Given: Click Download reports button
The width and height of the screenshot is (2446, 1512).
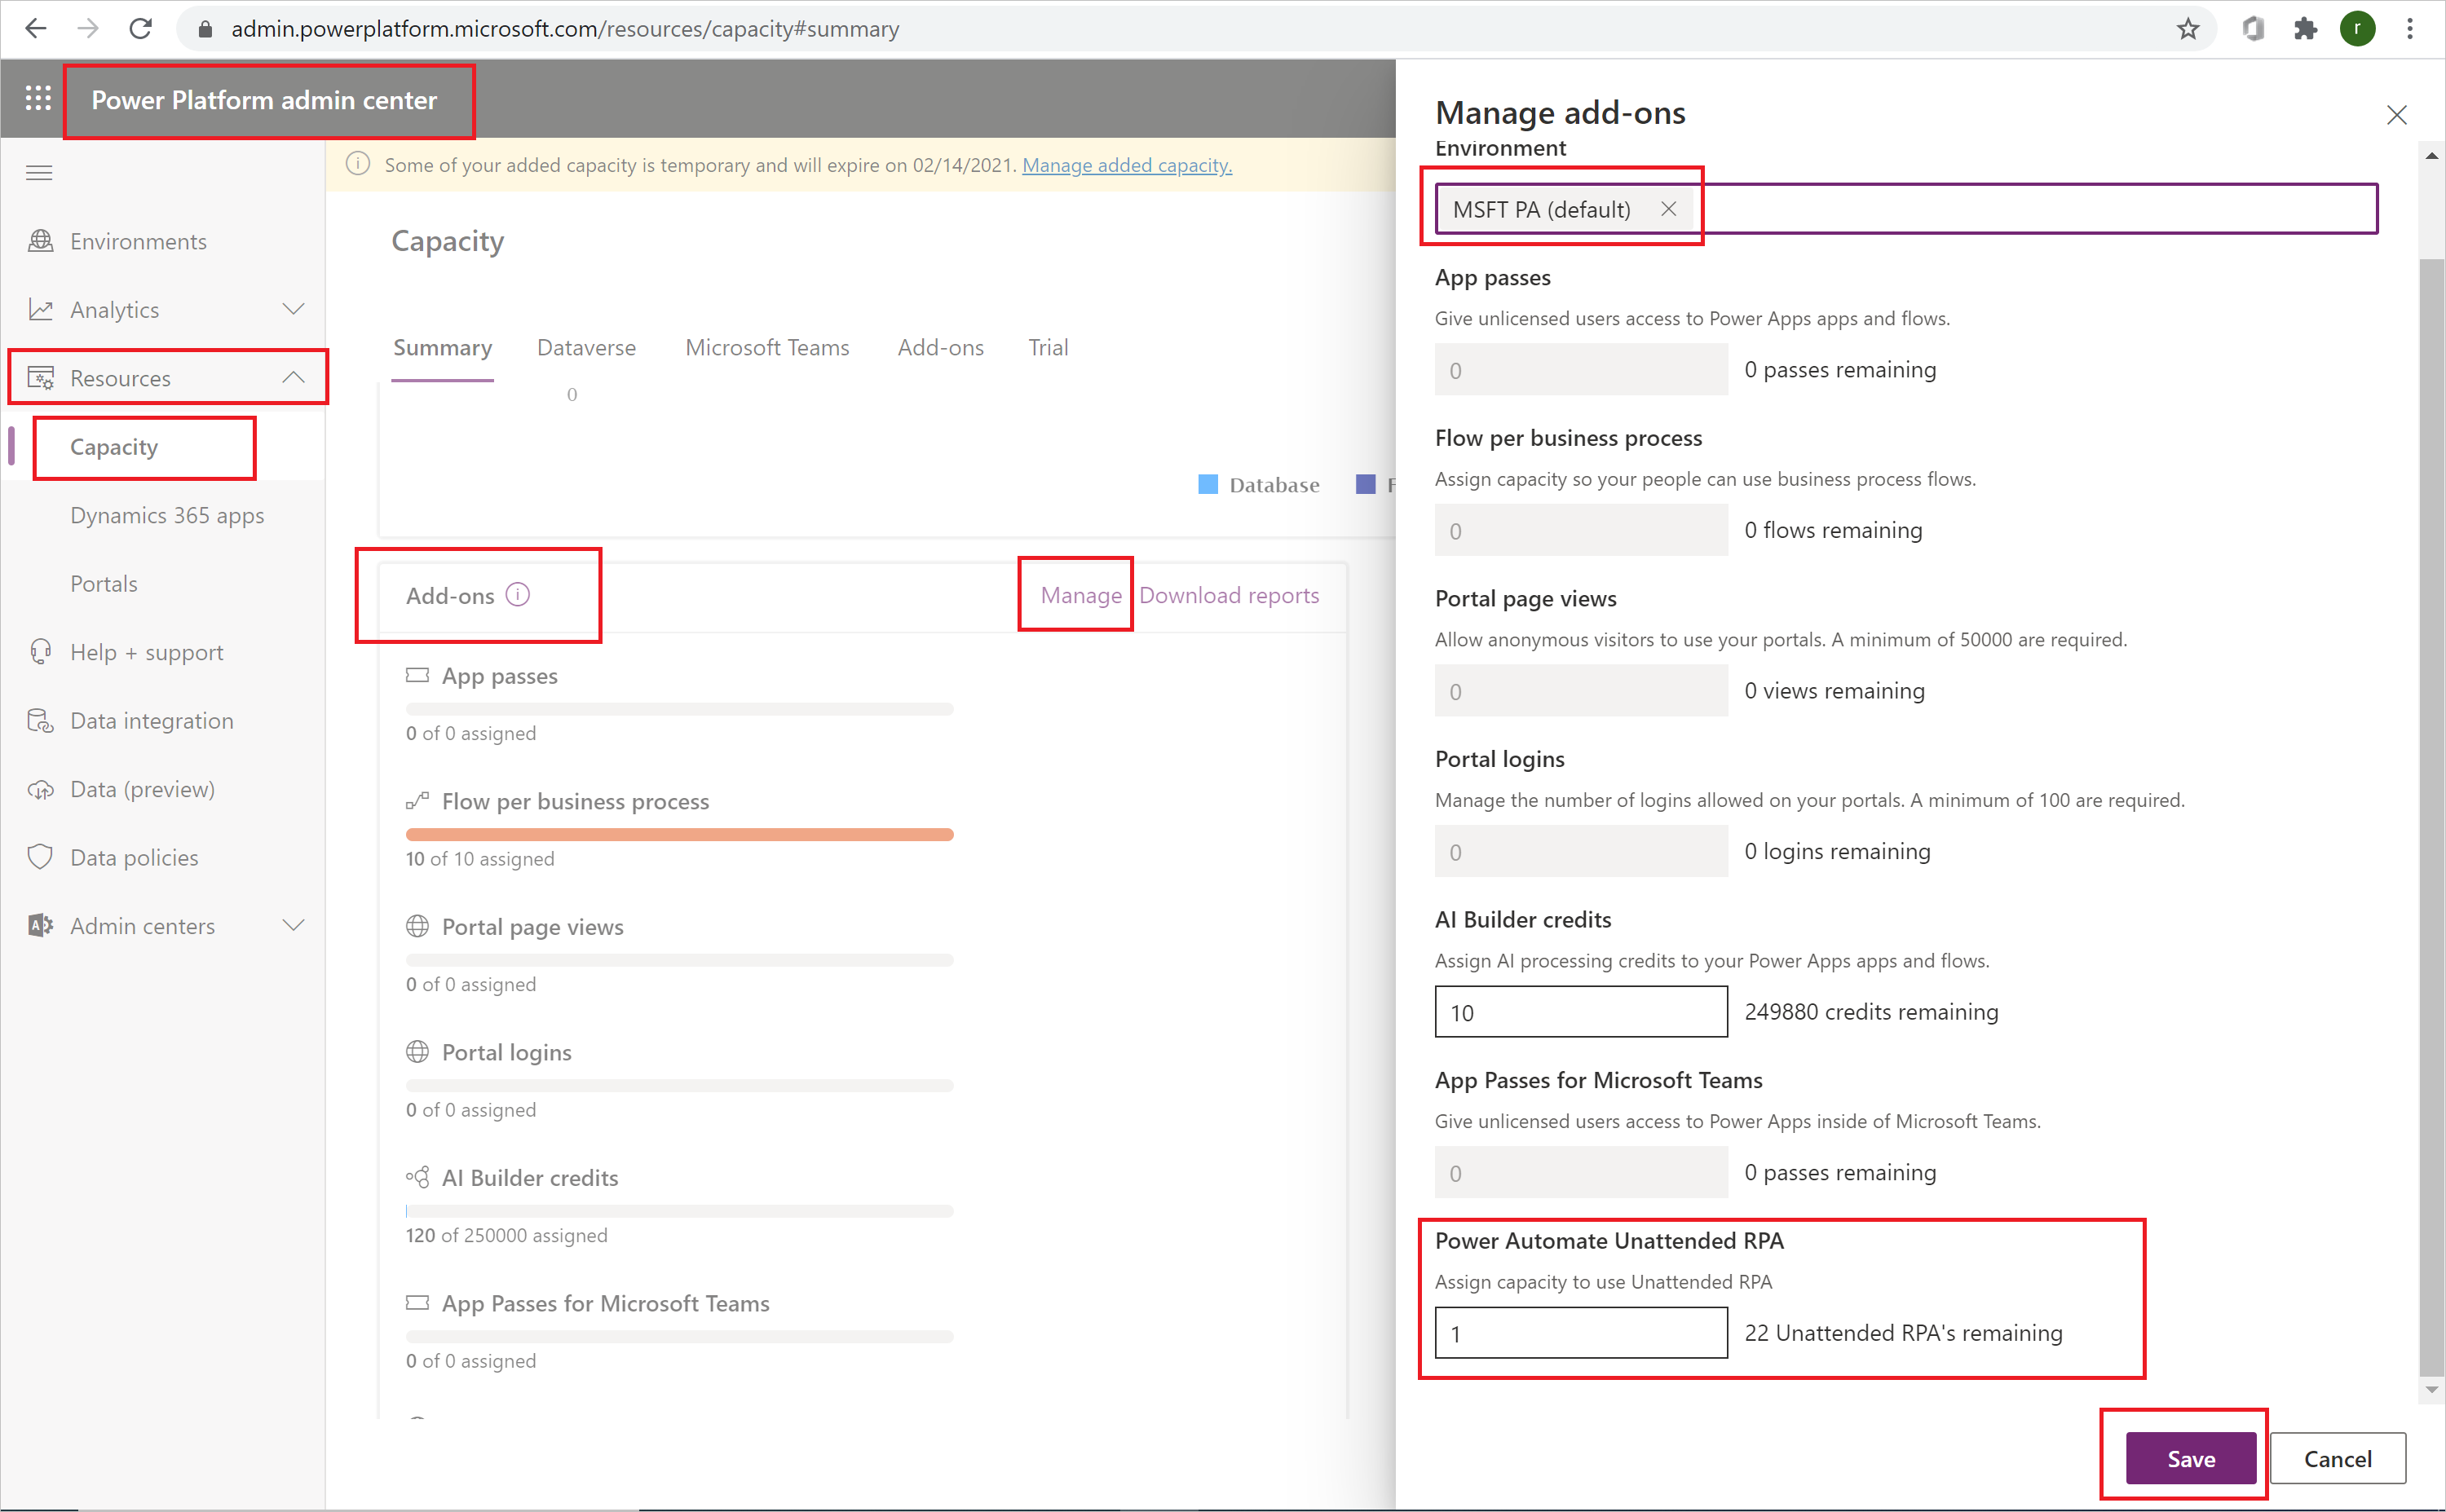Looking at the screenshot, I should pyautogui.click(x=1228, y=595).
